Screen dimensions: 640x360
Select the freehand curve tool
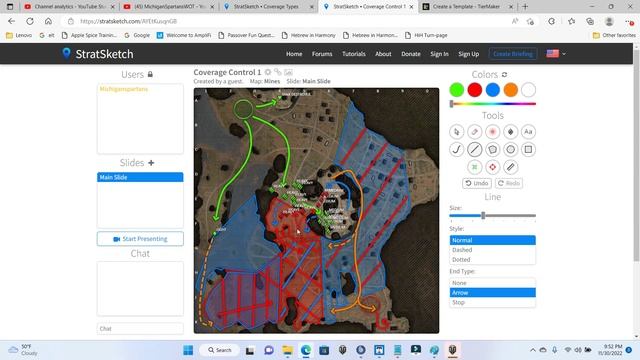point(456,149)
